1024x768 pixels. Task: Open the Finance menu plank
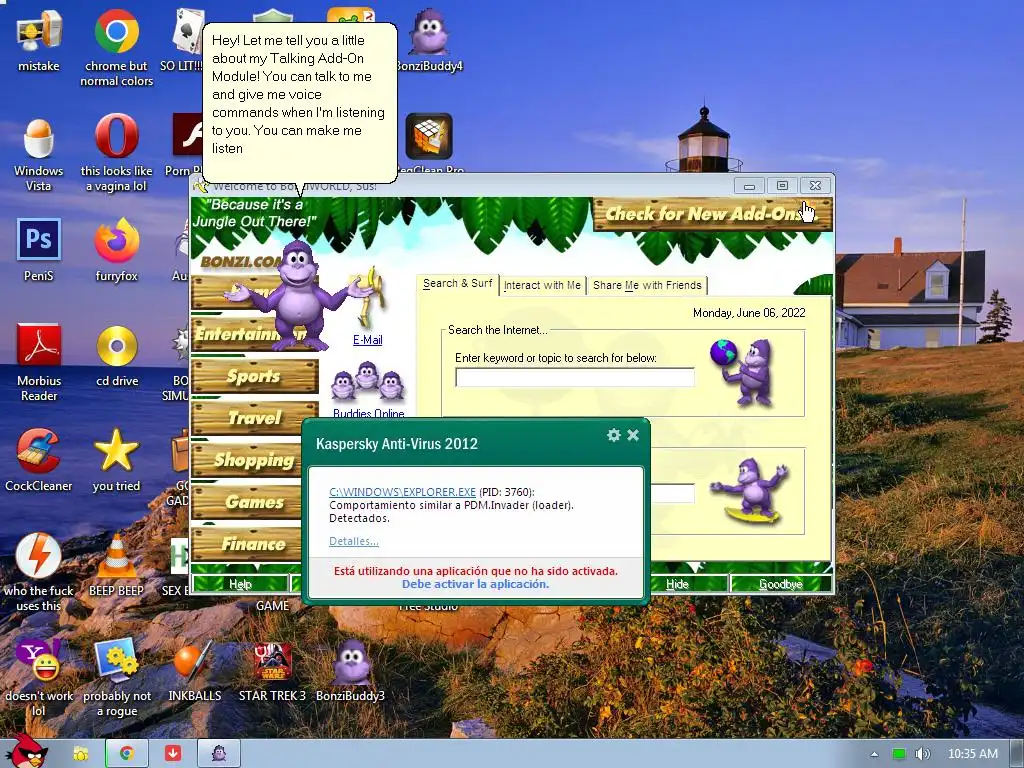pos(248,543)
